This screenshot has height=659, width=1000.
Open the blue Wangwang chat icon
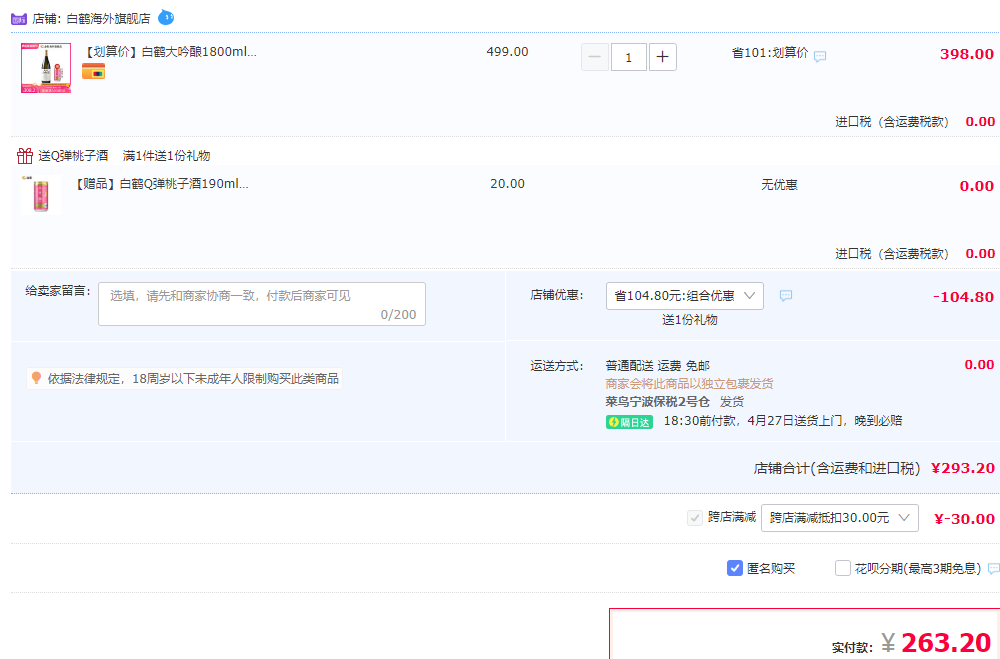tap(166, 17)
